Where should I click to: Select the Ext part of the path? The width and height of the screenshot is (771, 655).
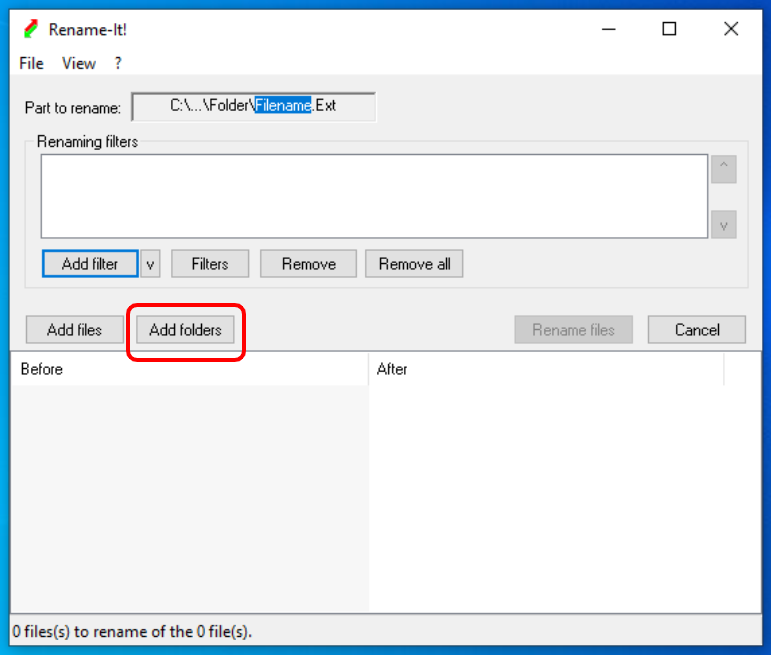point(326,105)
